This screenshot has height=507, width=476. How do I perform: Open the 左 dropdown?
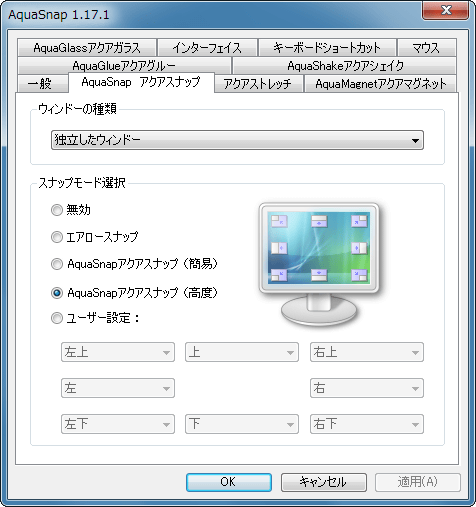(x=118, y=388)
